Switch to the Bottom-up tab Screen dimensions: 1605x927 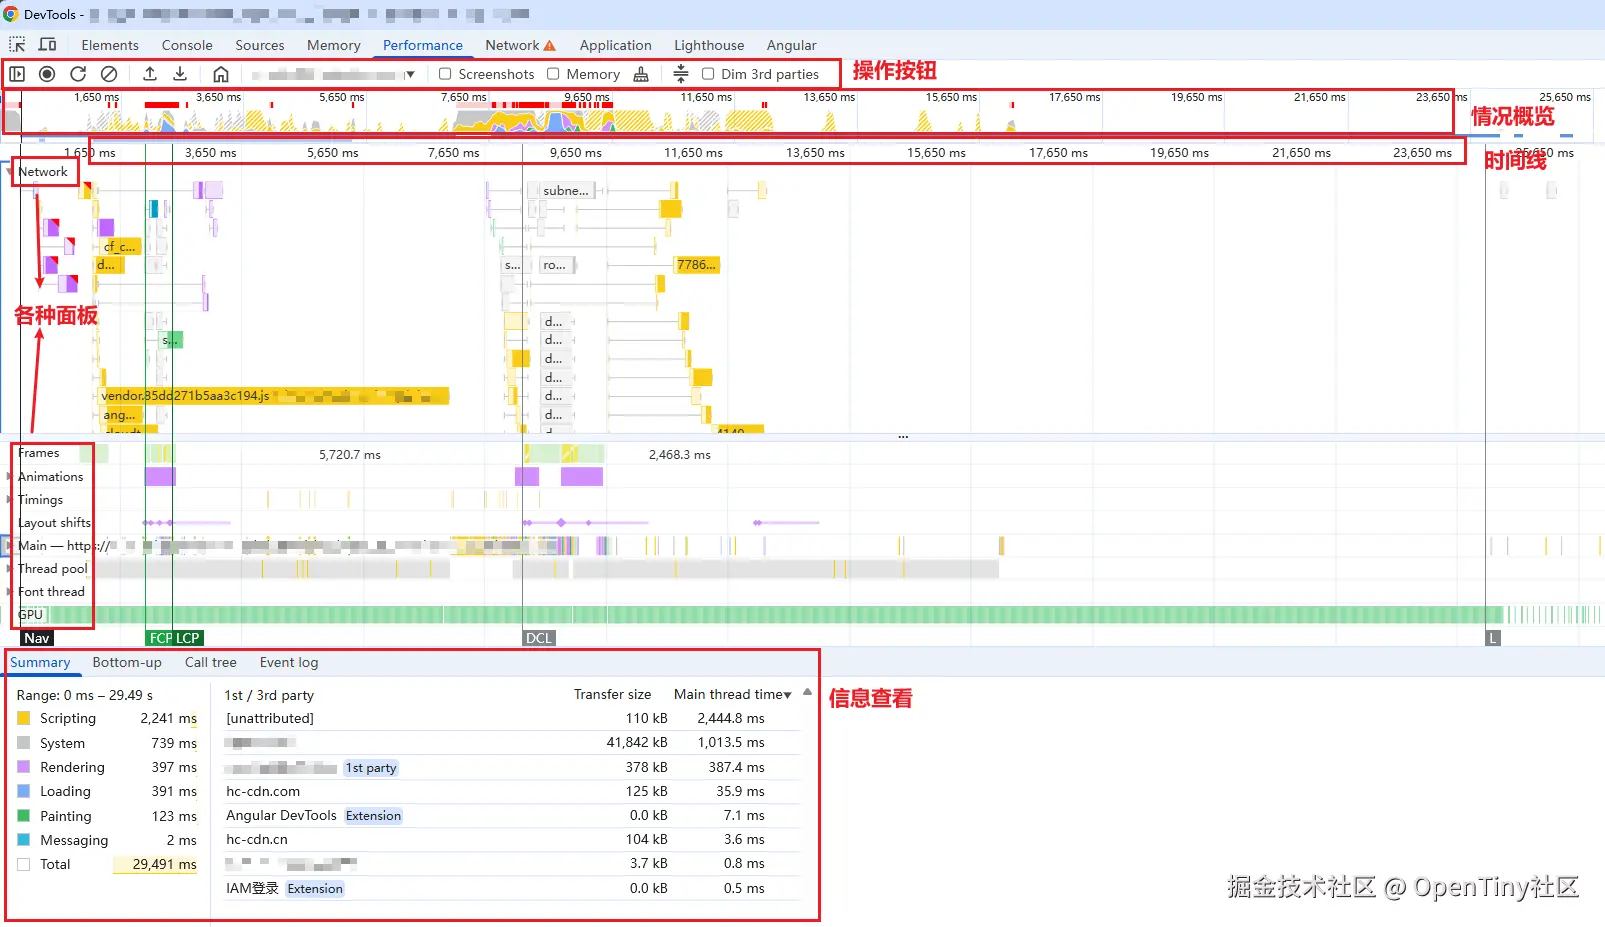[x=127, y=662]
